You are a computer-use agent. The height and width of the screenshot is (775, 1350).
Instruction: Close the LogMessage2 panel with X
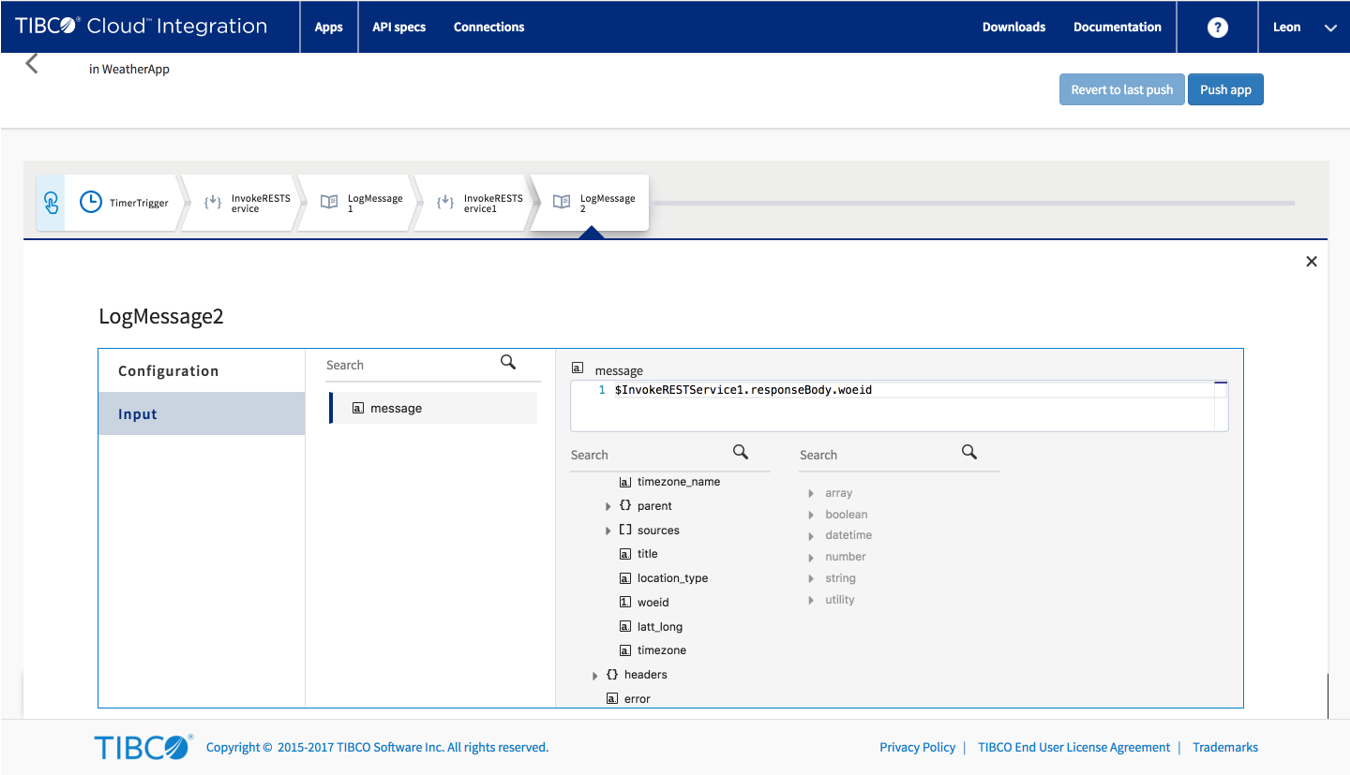(x=1311, y=262)
